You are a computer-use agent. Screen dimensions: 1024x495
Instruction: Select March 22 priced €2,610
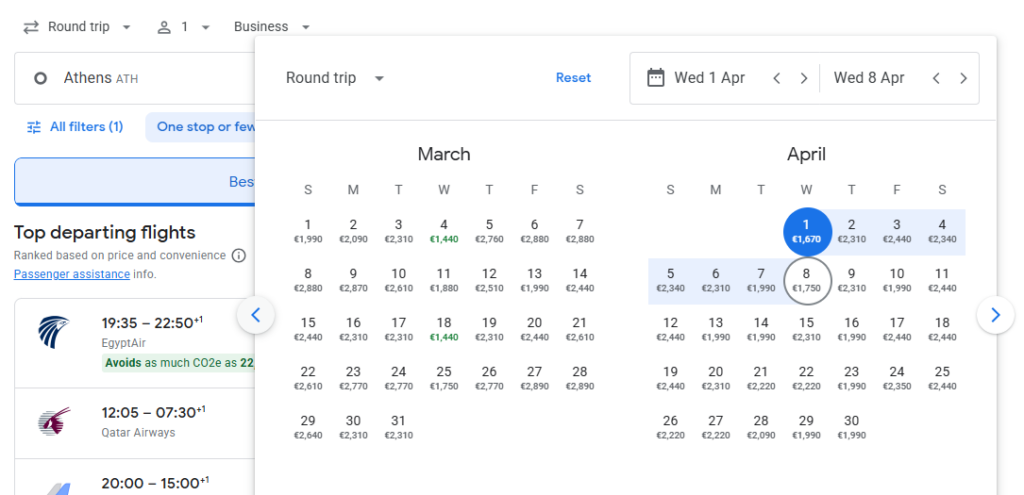coord(308,379)
